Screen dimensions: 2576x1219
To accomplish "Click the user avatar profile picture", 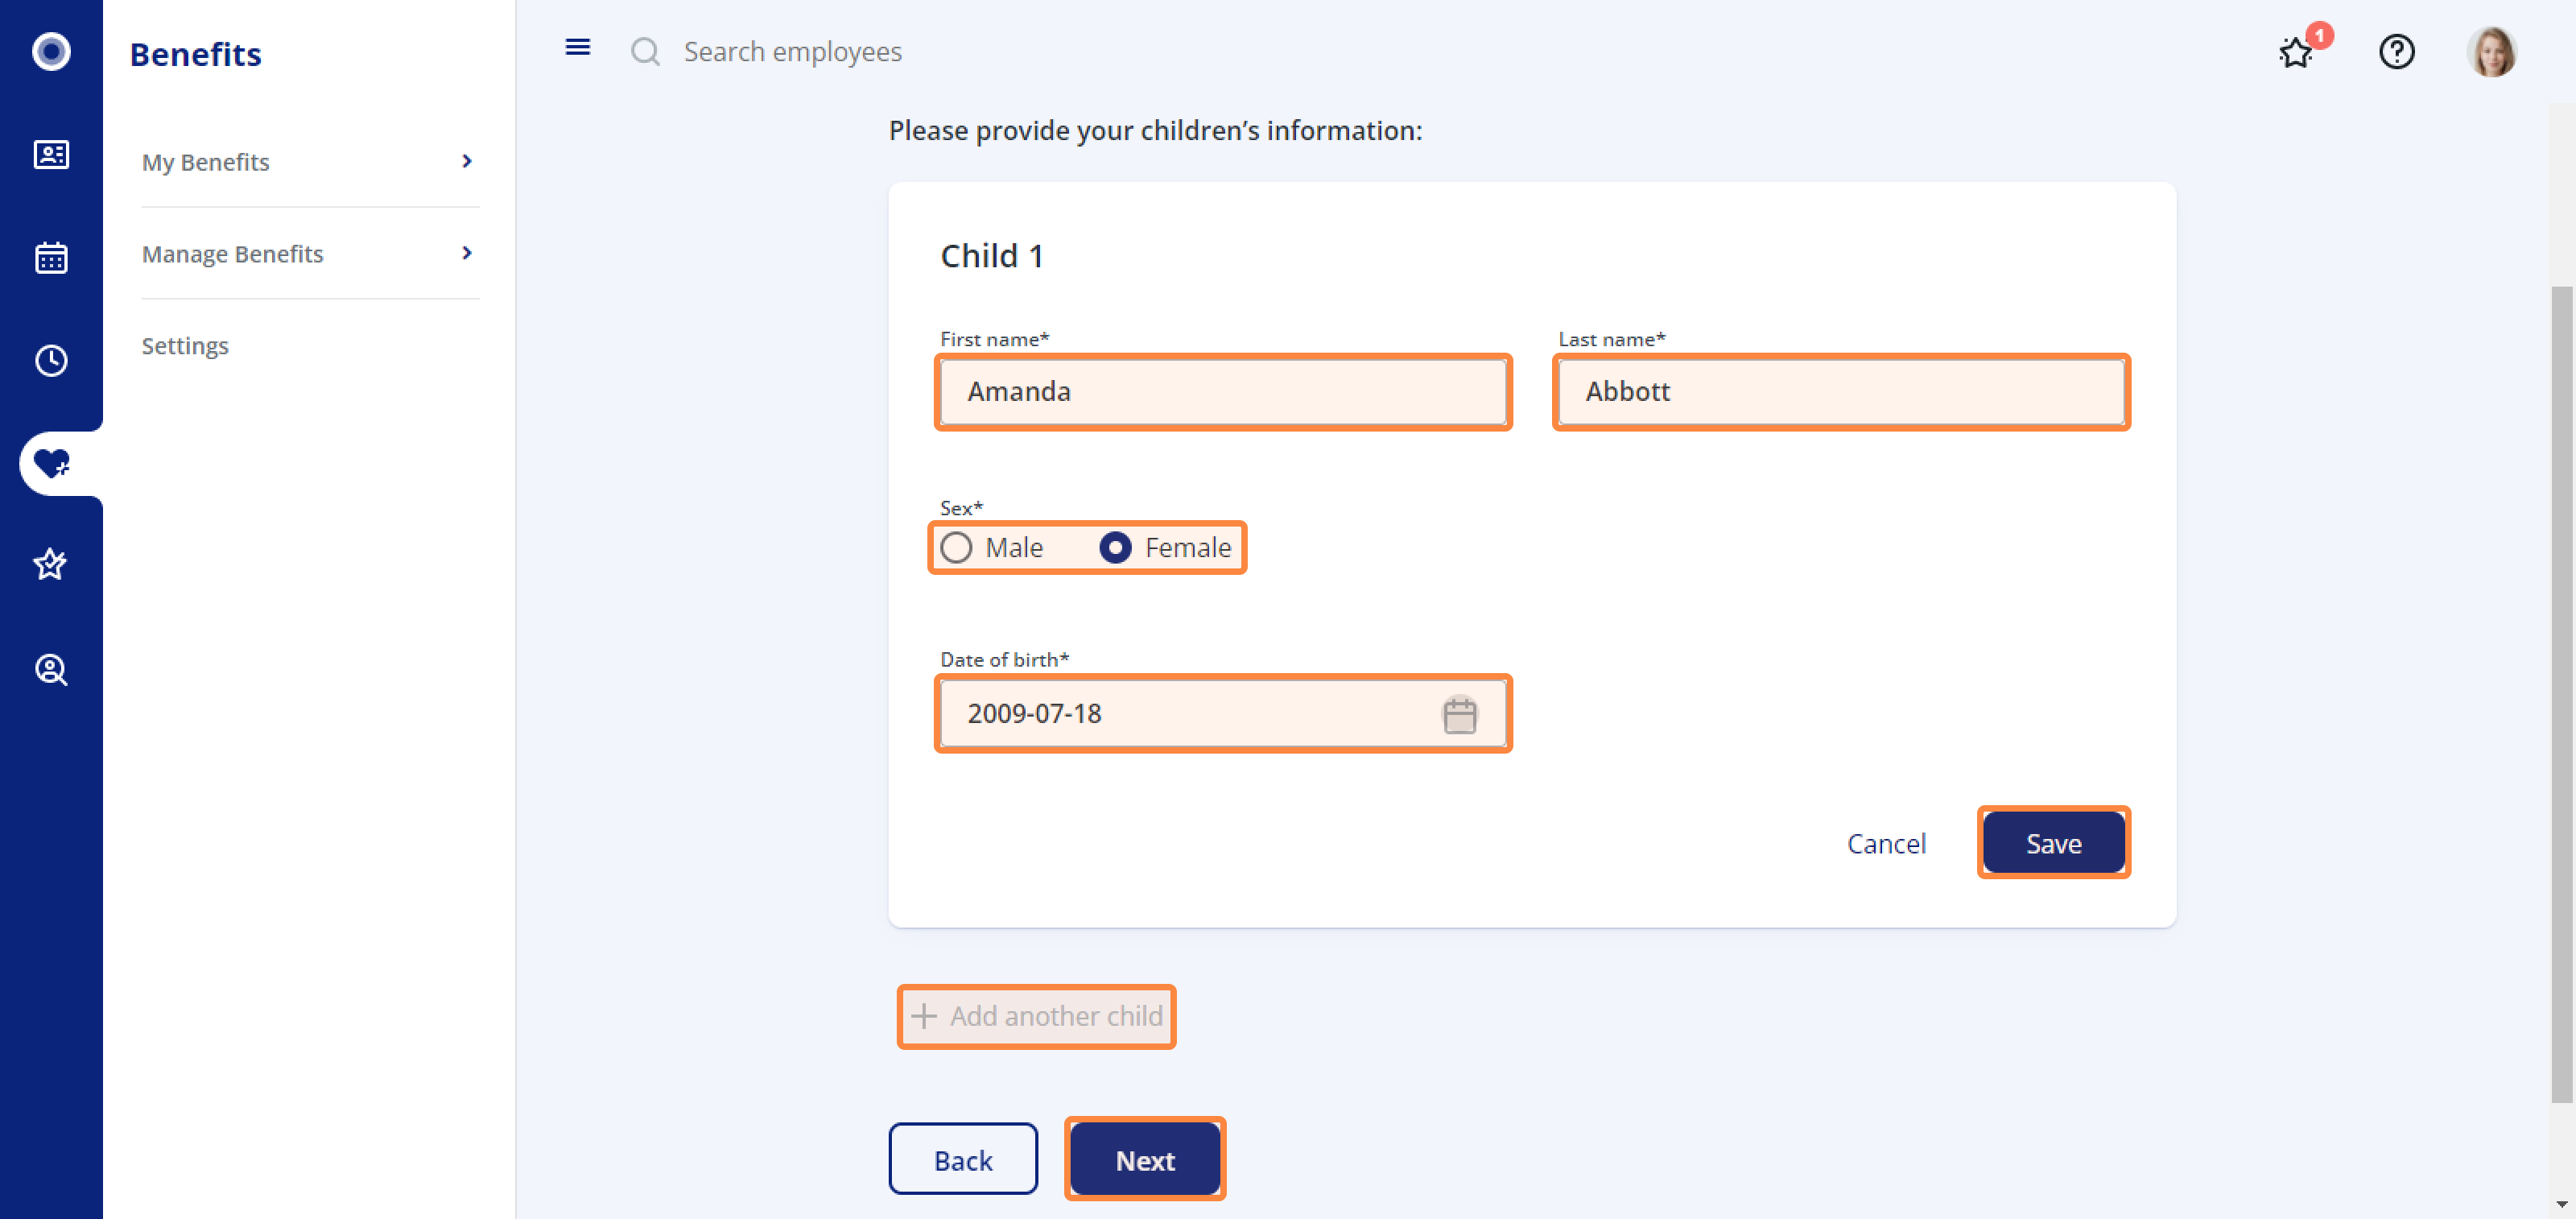I will coord(2490,51).
